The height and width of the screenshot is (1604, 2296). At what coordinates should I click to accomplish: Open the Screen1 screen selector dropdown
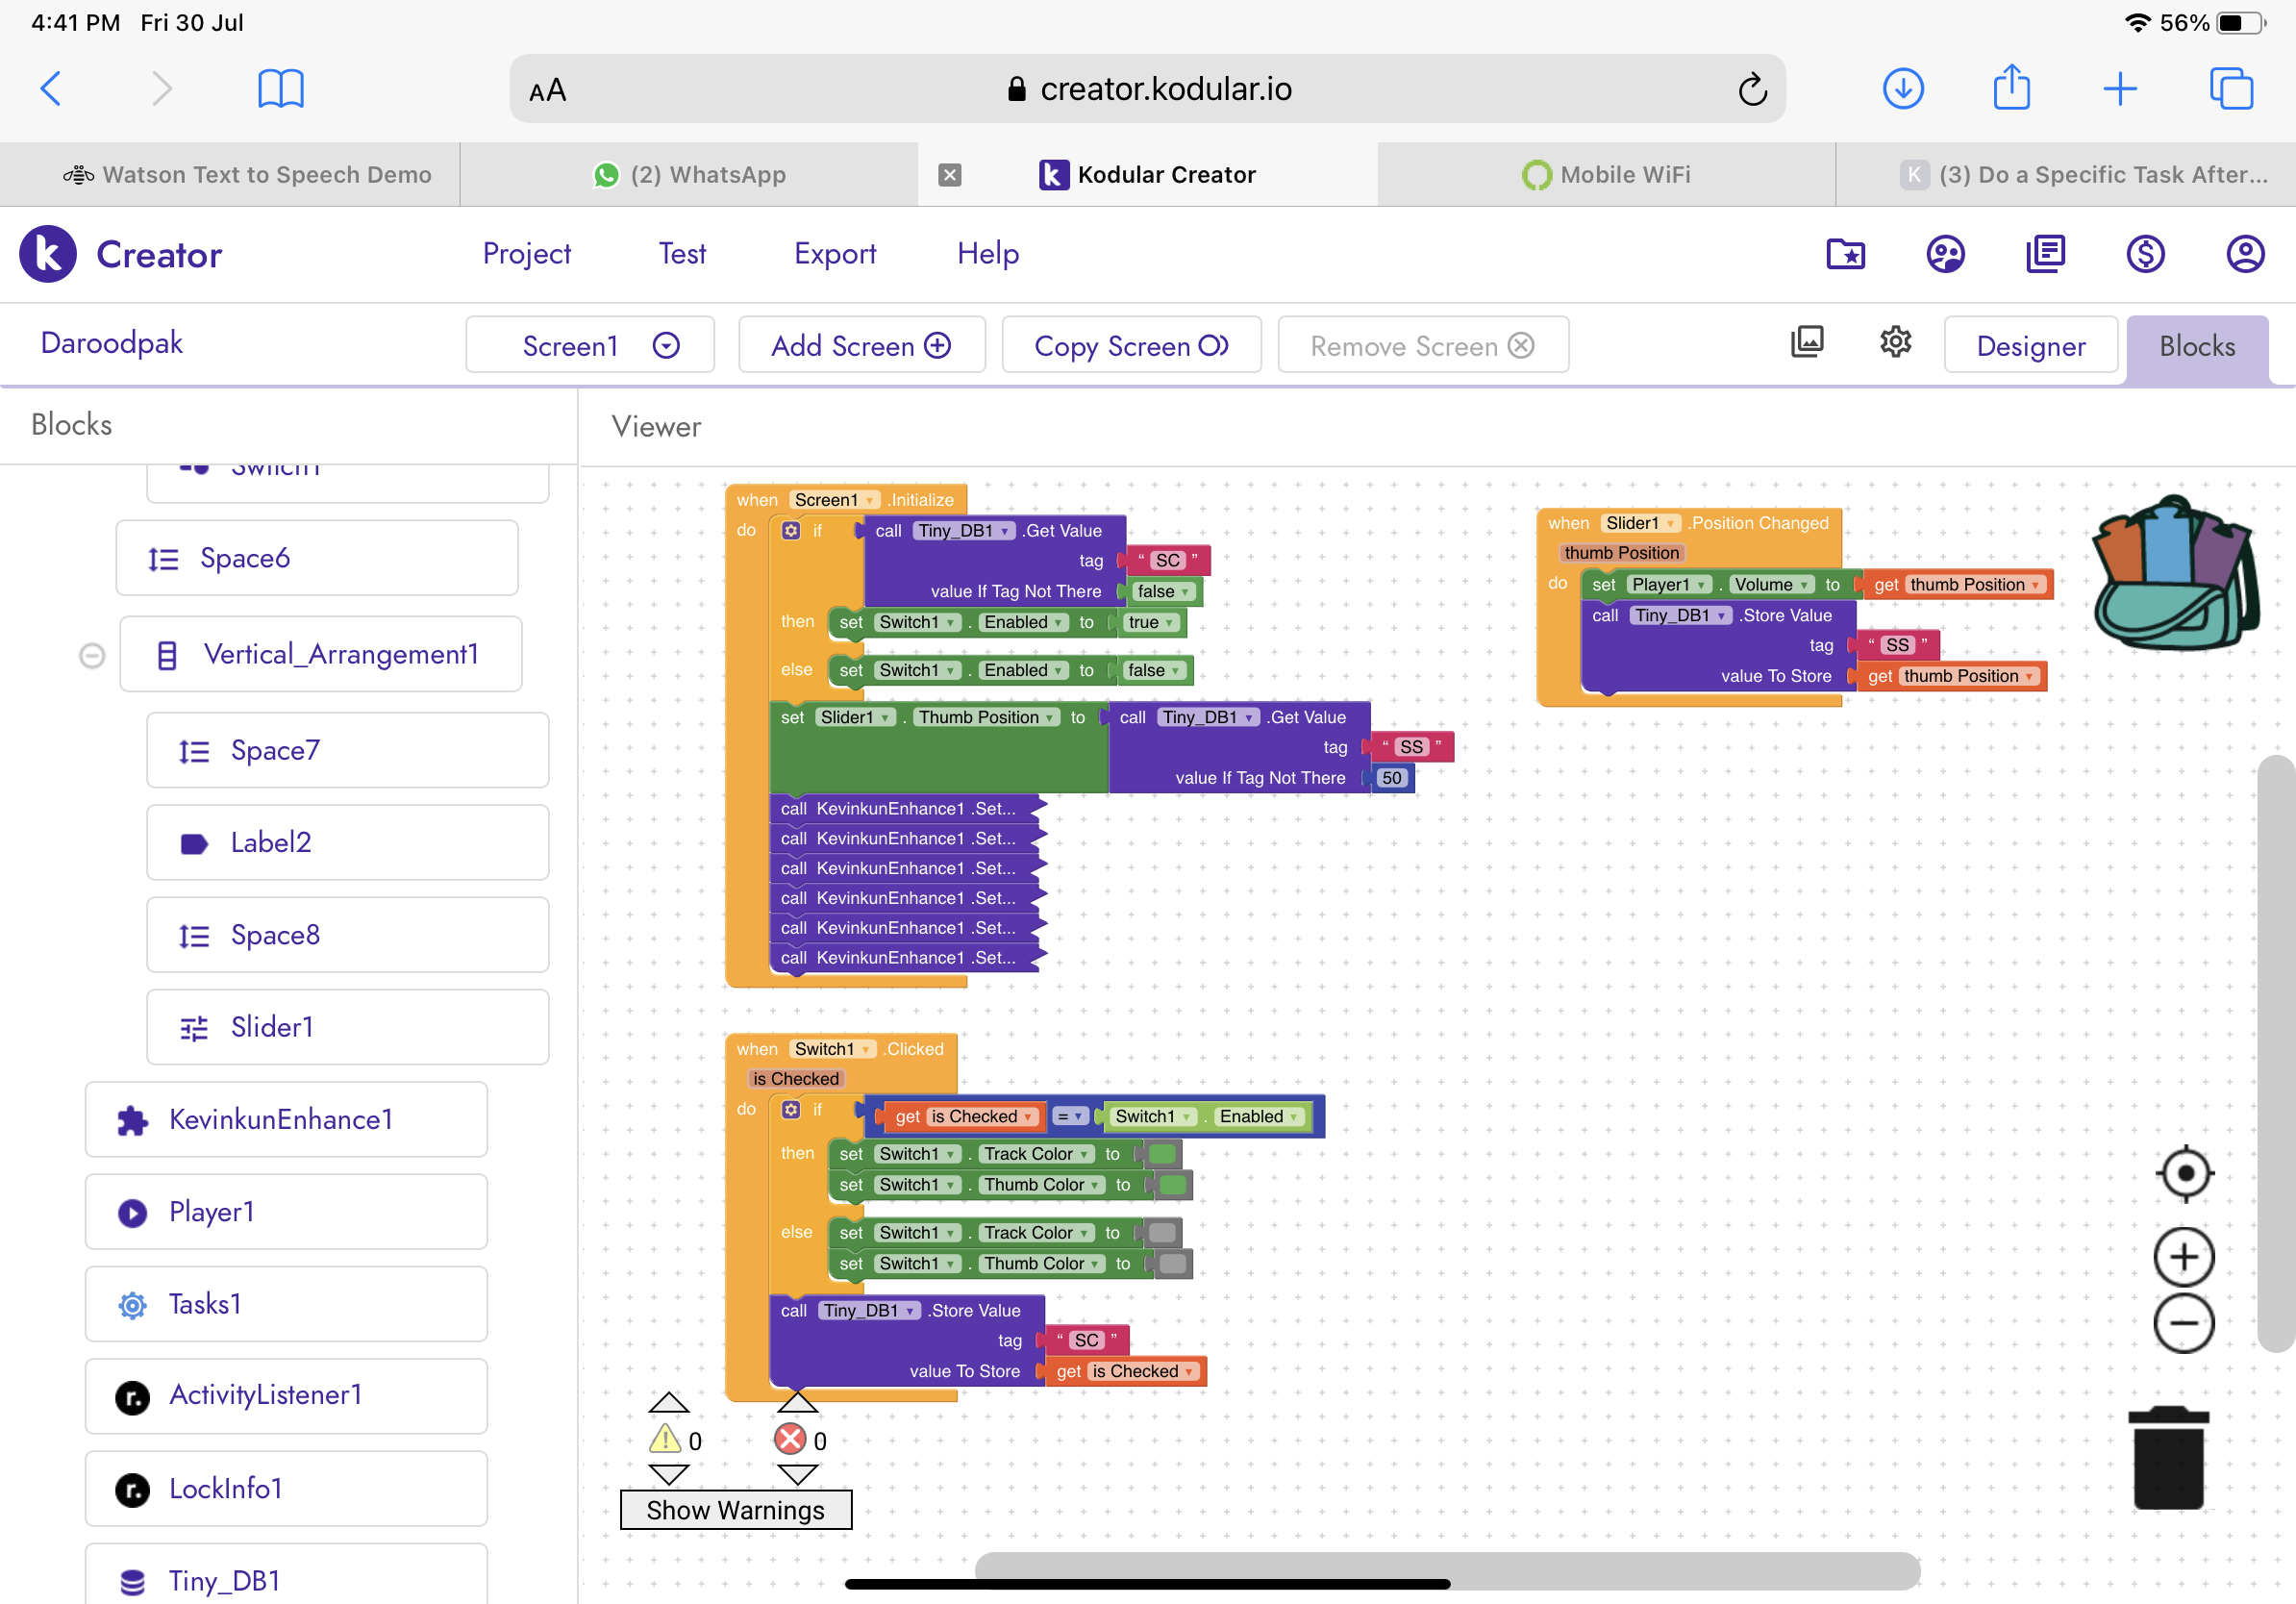590,346
